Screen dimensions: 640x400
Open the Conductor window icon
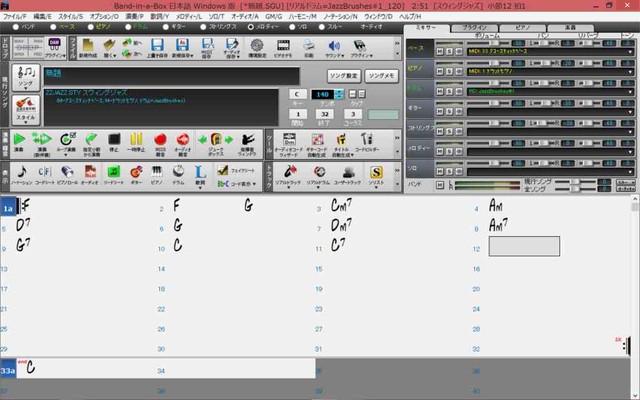point(247,140)
